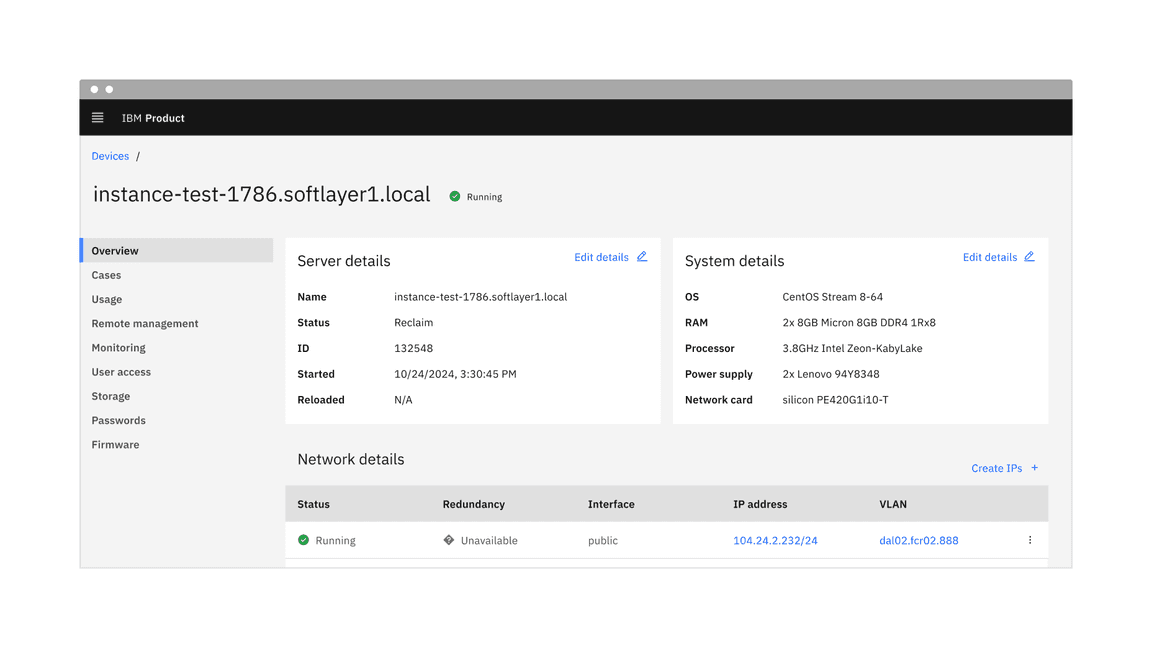The width and height of the screenshot is (1152, 648).
Task: Open the User access section
Action: click(121, 372)
